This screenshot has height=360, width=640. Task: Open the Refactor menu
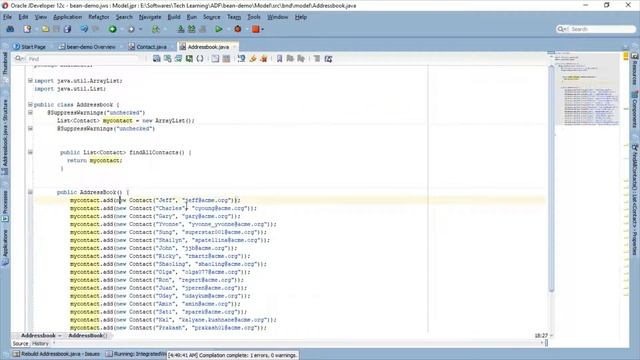[x=99, y=17]
